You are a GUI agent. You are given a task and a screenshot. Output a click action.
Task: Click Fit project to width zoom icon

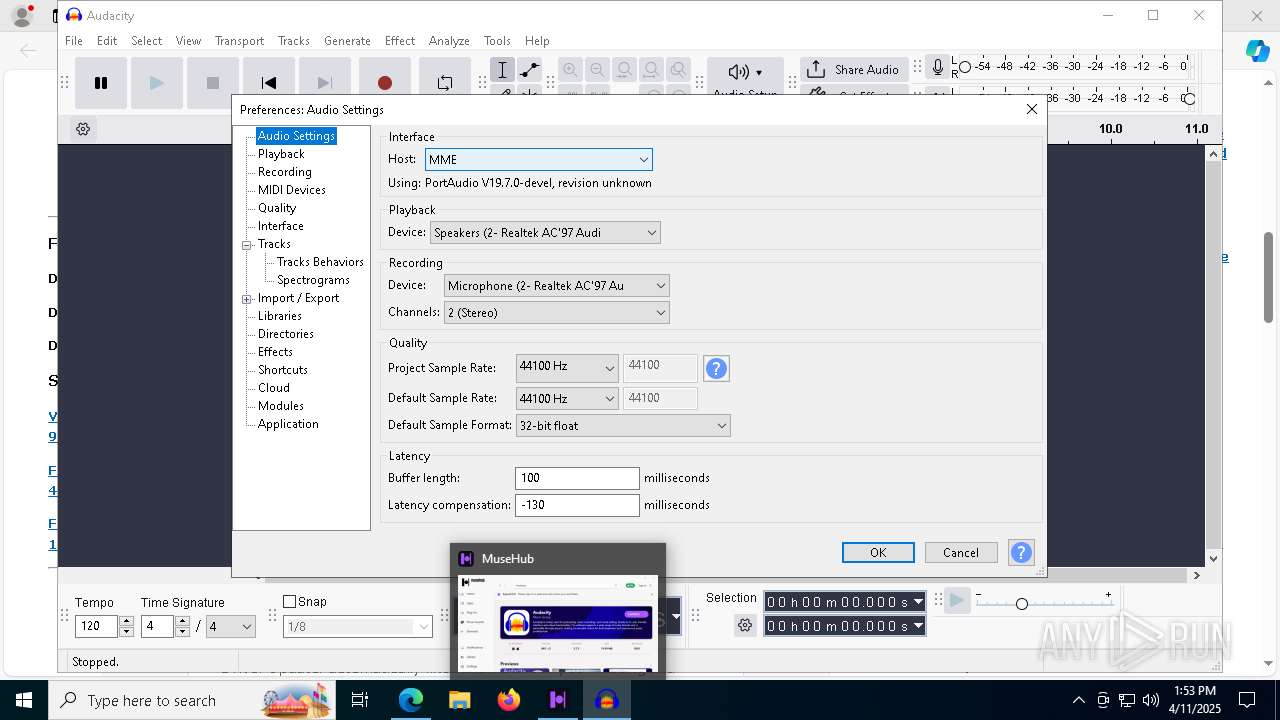(x=651, y=70)
